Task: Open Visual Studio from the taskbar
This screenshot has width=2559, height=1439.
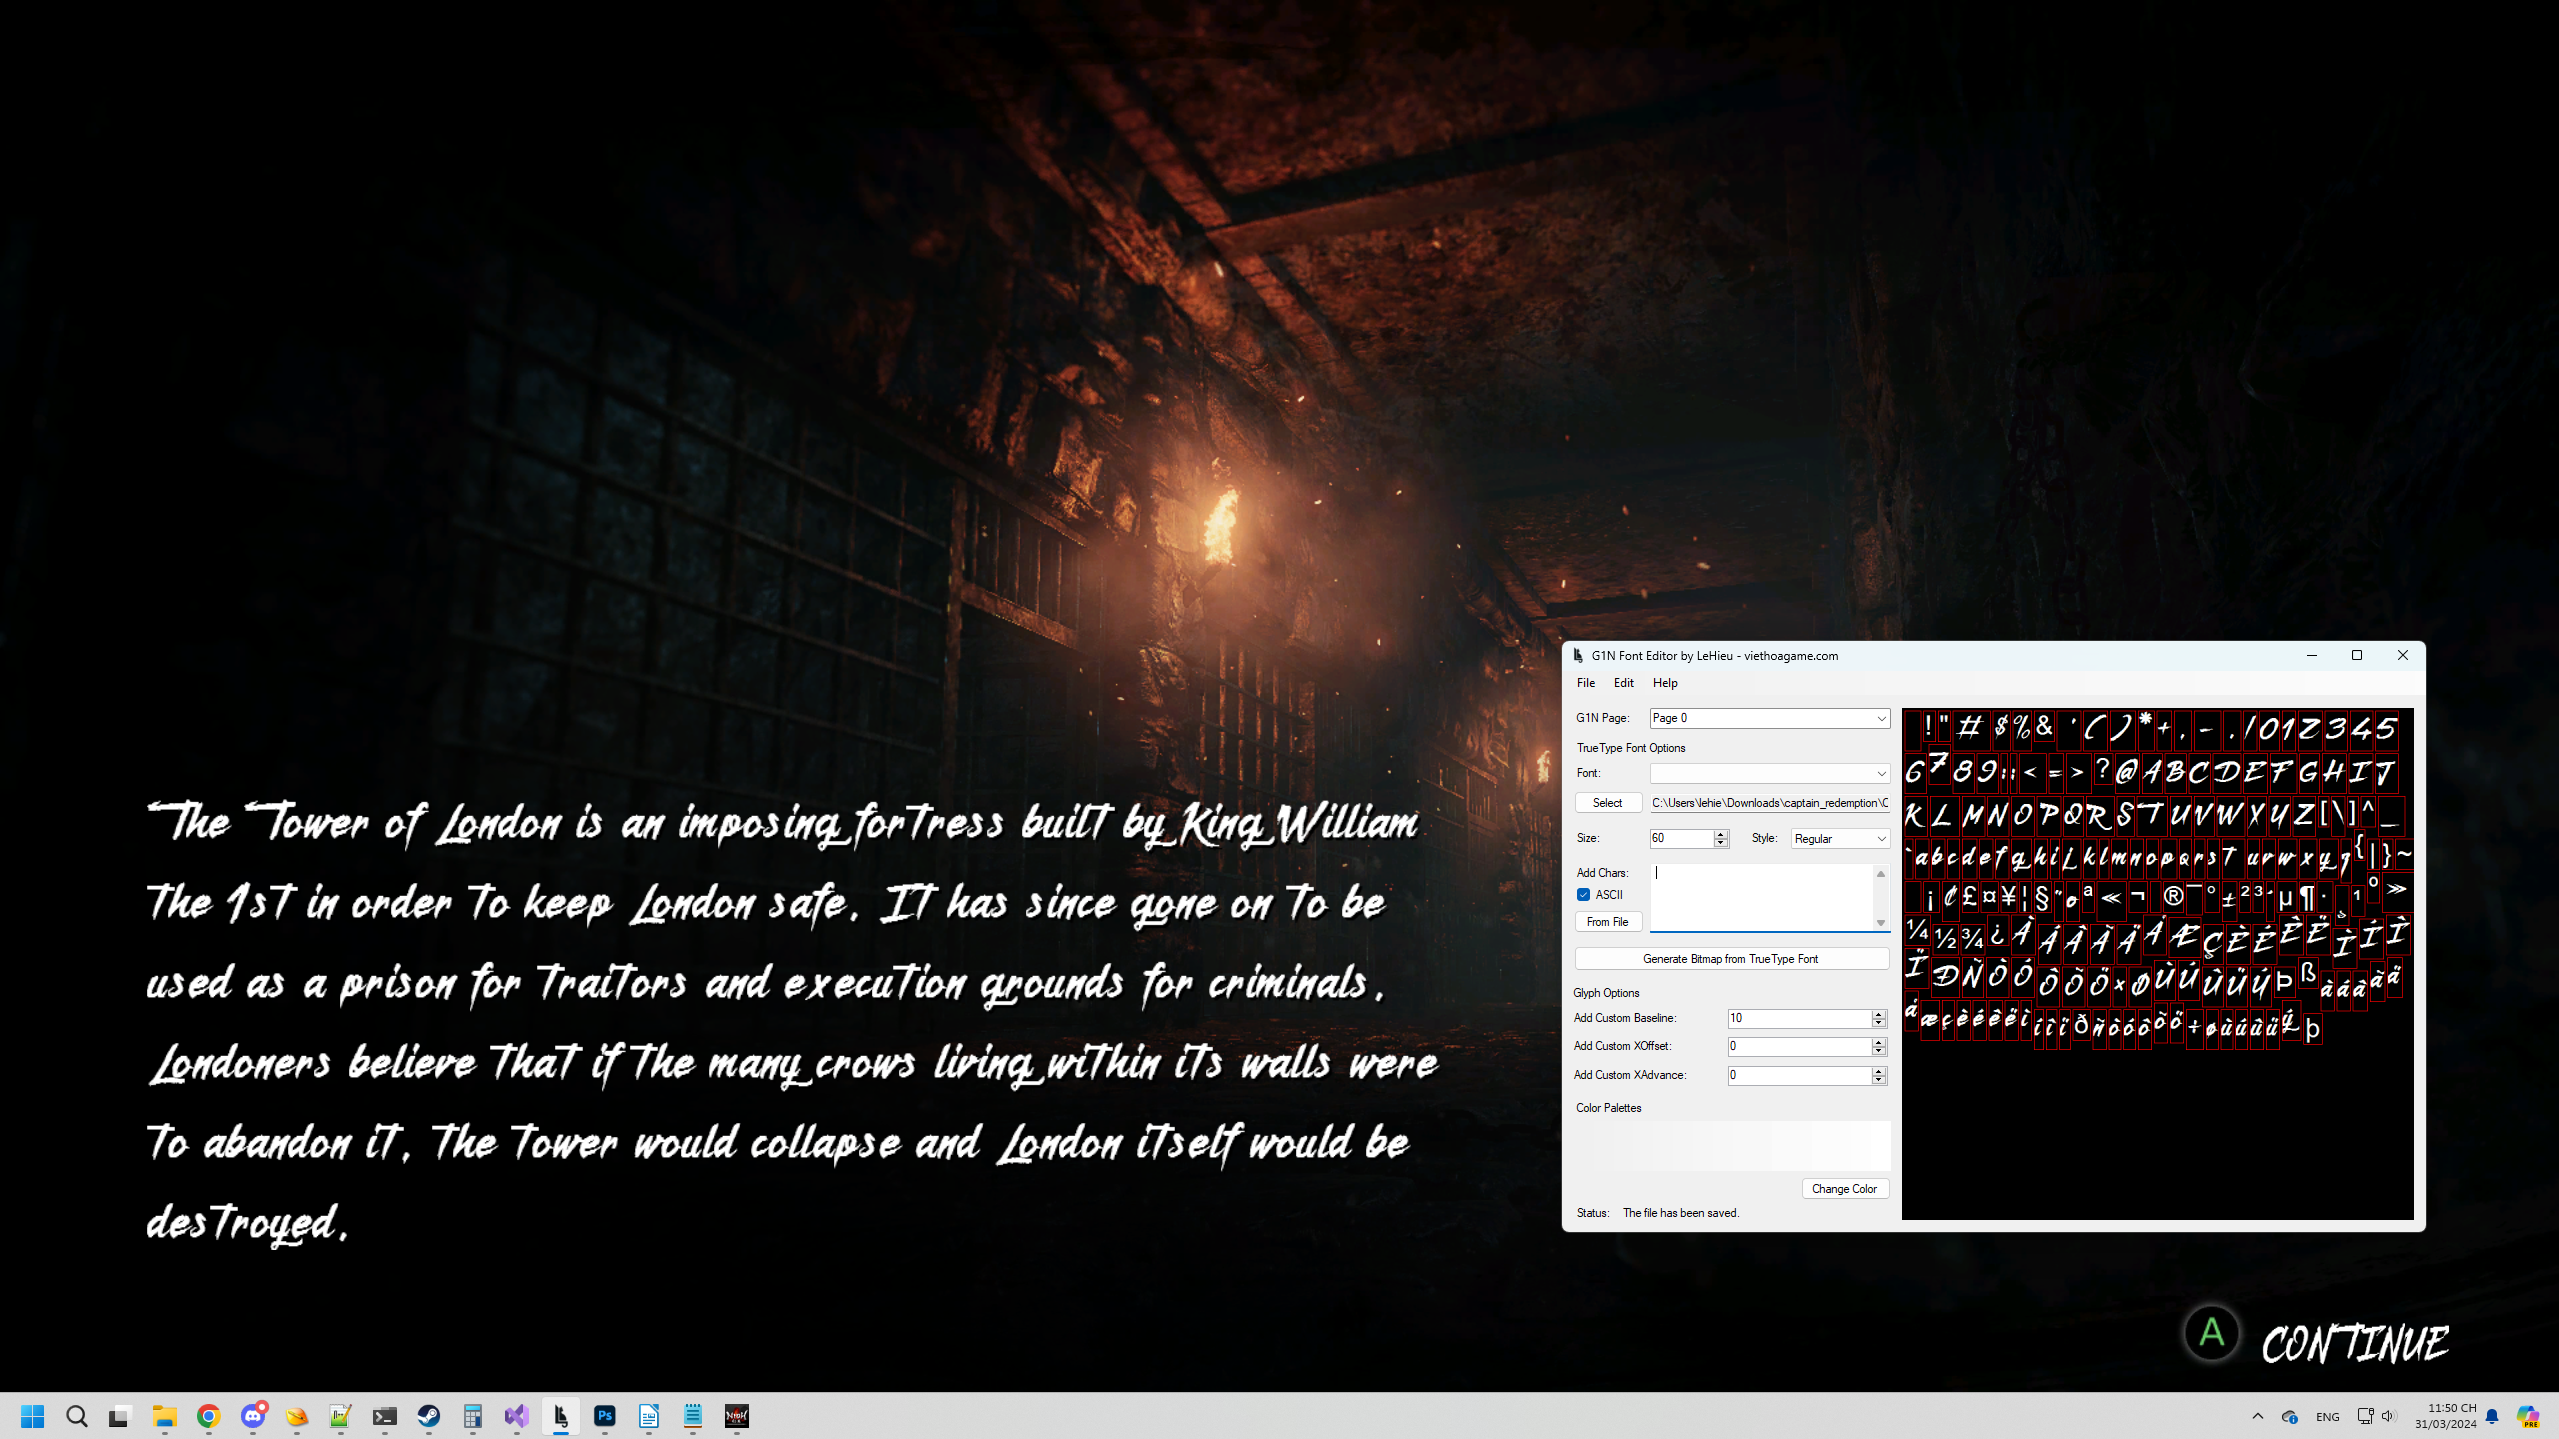Action: (x=516, y=1416)
